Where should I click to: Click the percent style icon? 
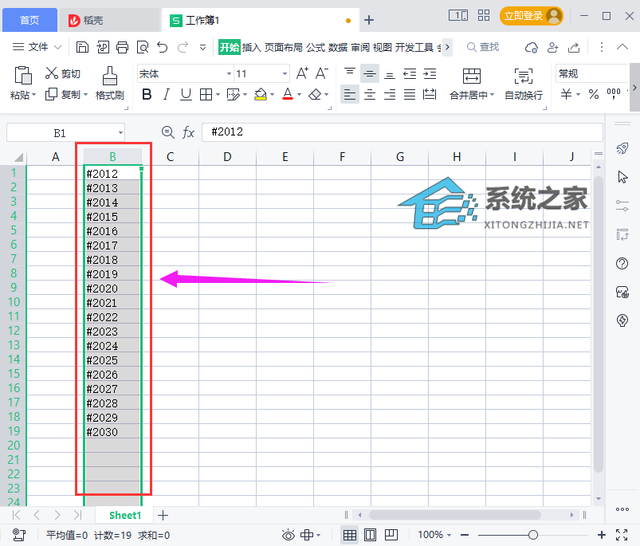tap(593, 94)
